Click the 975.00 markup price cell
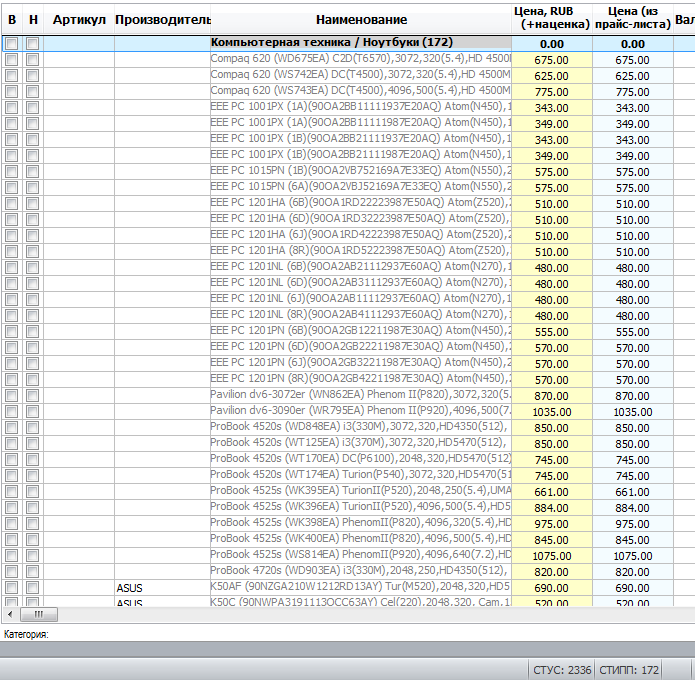The image size is (695, 680). [552, 524]
